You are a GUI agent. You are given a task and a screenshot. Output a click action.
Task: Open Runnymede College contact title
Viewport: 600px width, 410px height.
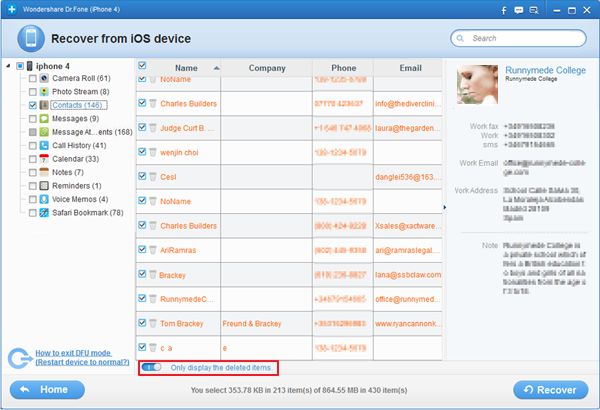[x=545, y=70]
